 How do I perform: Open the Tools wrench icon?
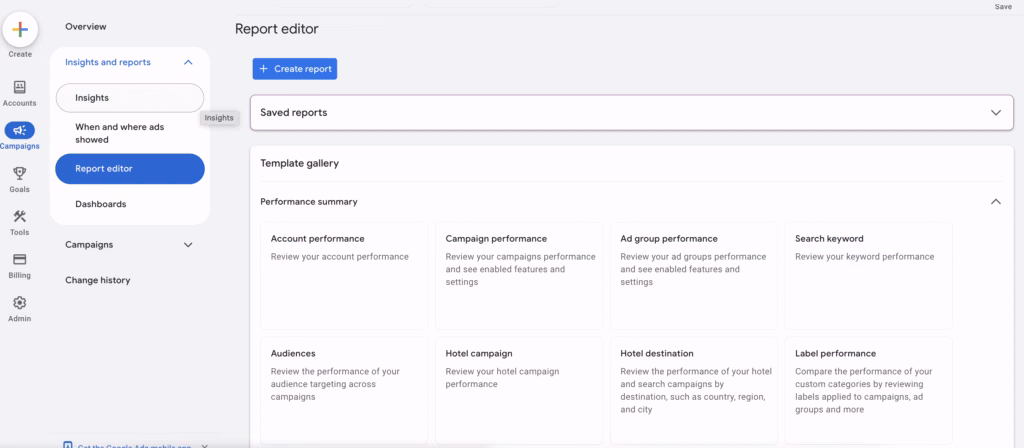coord(20,217)
